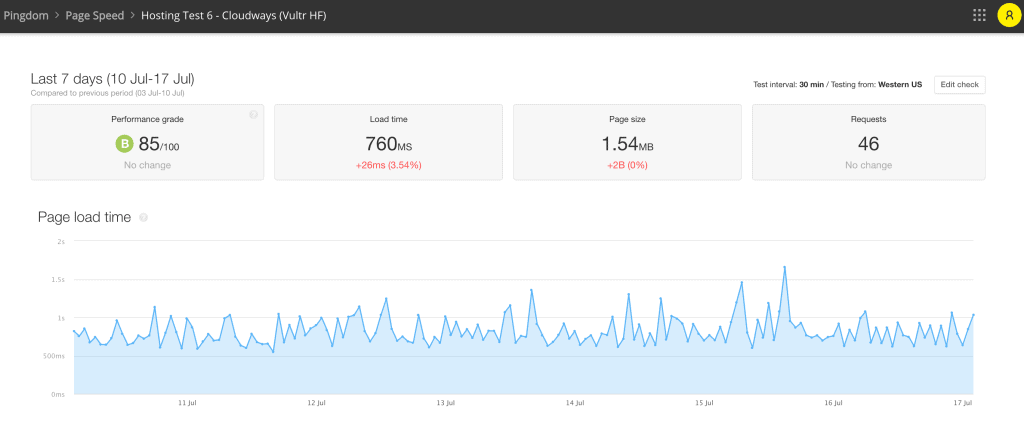Click the Load time 760ms card
This screenshot has height=422, width=1024.
[389, 142]
